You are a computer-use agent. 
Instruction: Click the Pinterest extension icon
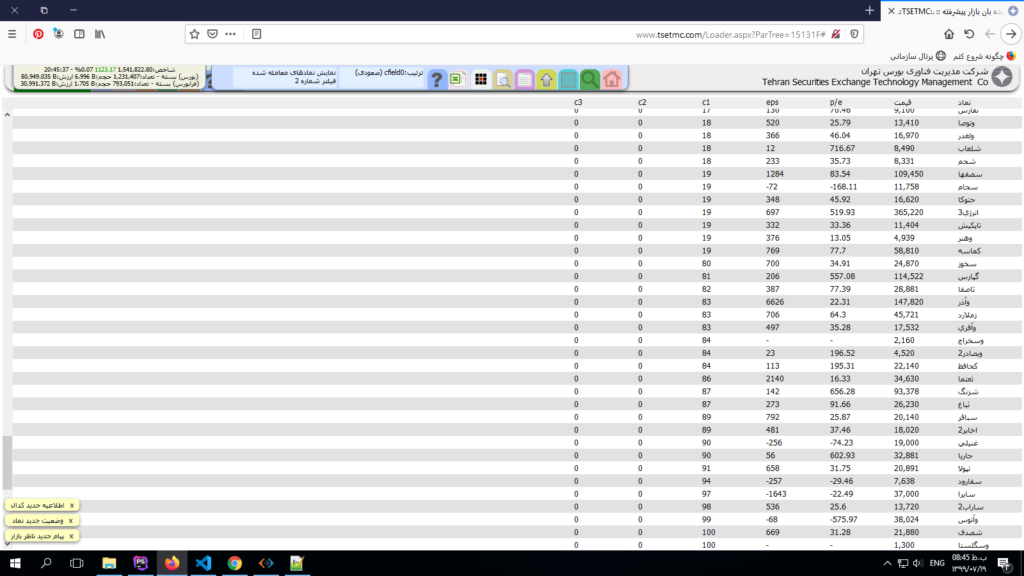[38, 33]
